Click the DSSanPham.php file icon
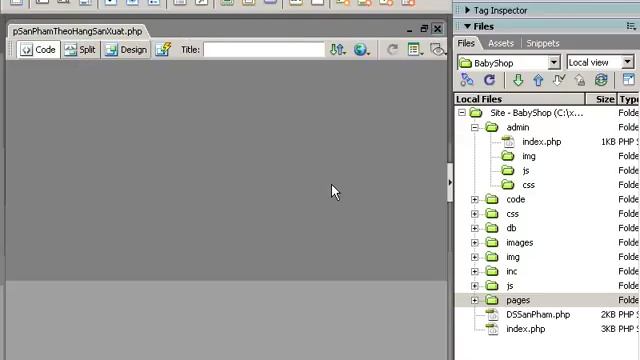This screenshot has width=640, height=360. tap(492, 315)
